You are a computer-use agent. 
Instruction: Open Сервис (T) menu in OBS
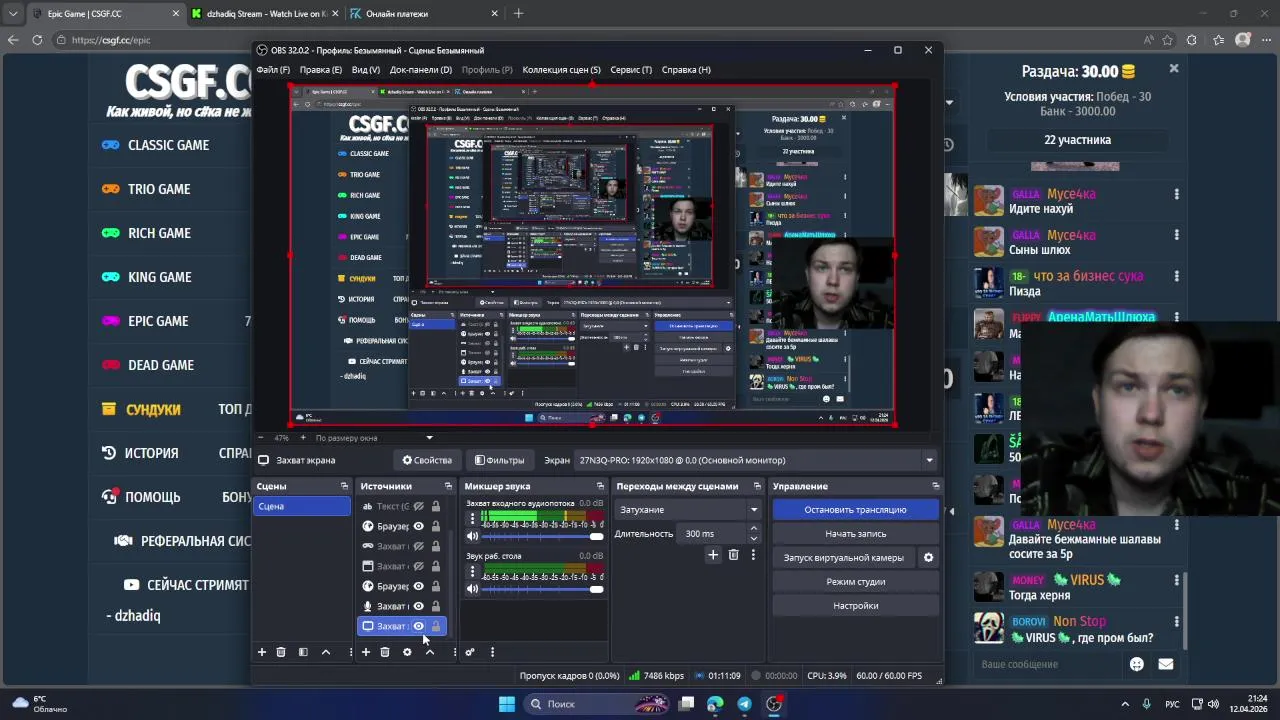coord(631,70)
